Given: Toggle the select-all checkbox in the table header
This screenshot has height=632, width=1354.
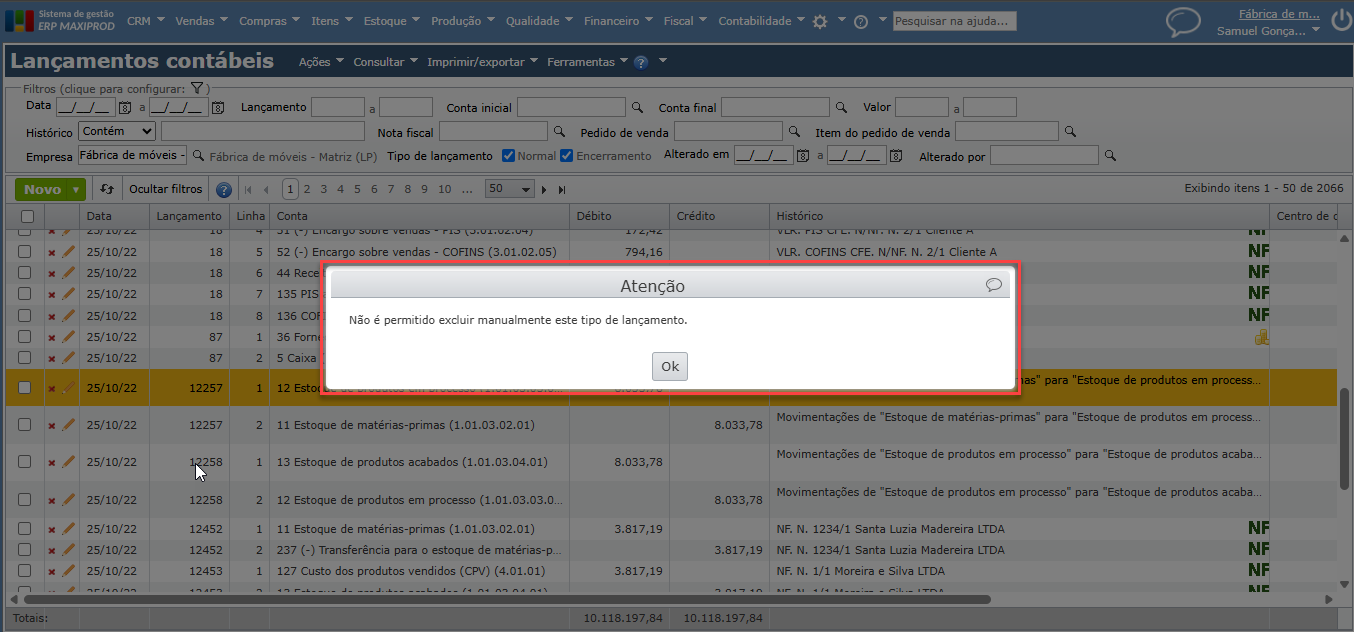Looking at the screenshot, I should pos(27,216).
